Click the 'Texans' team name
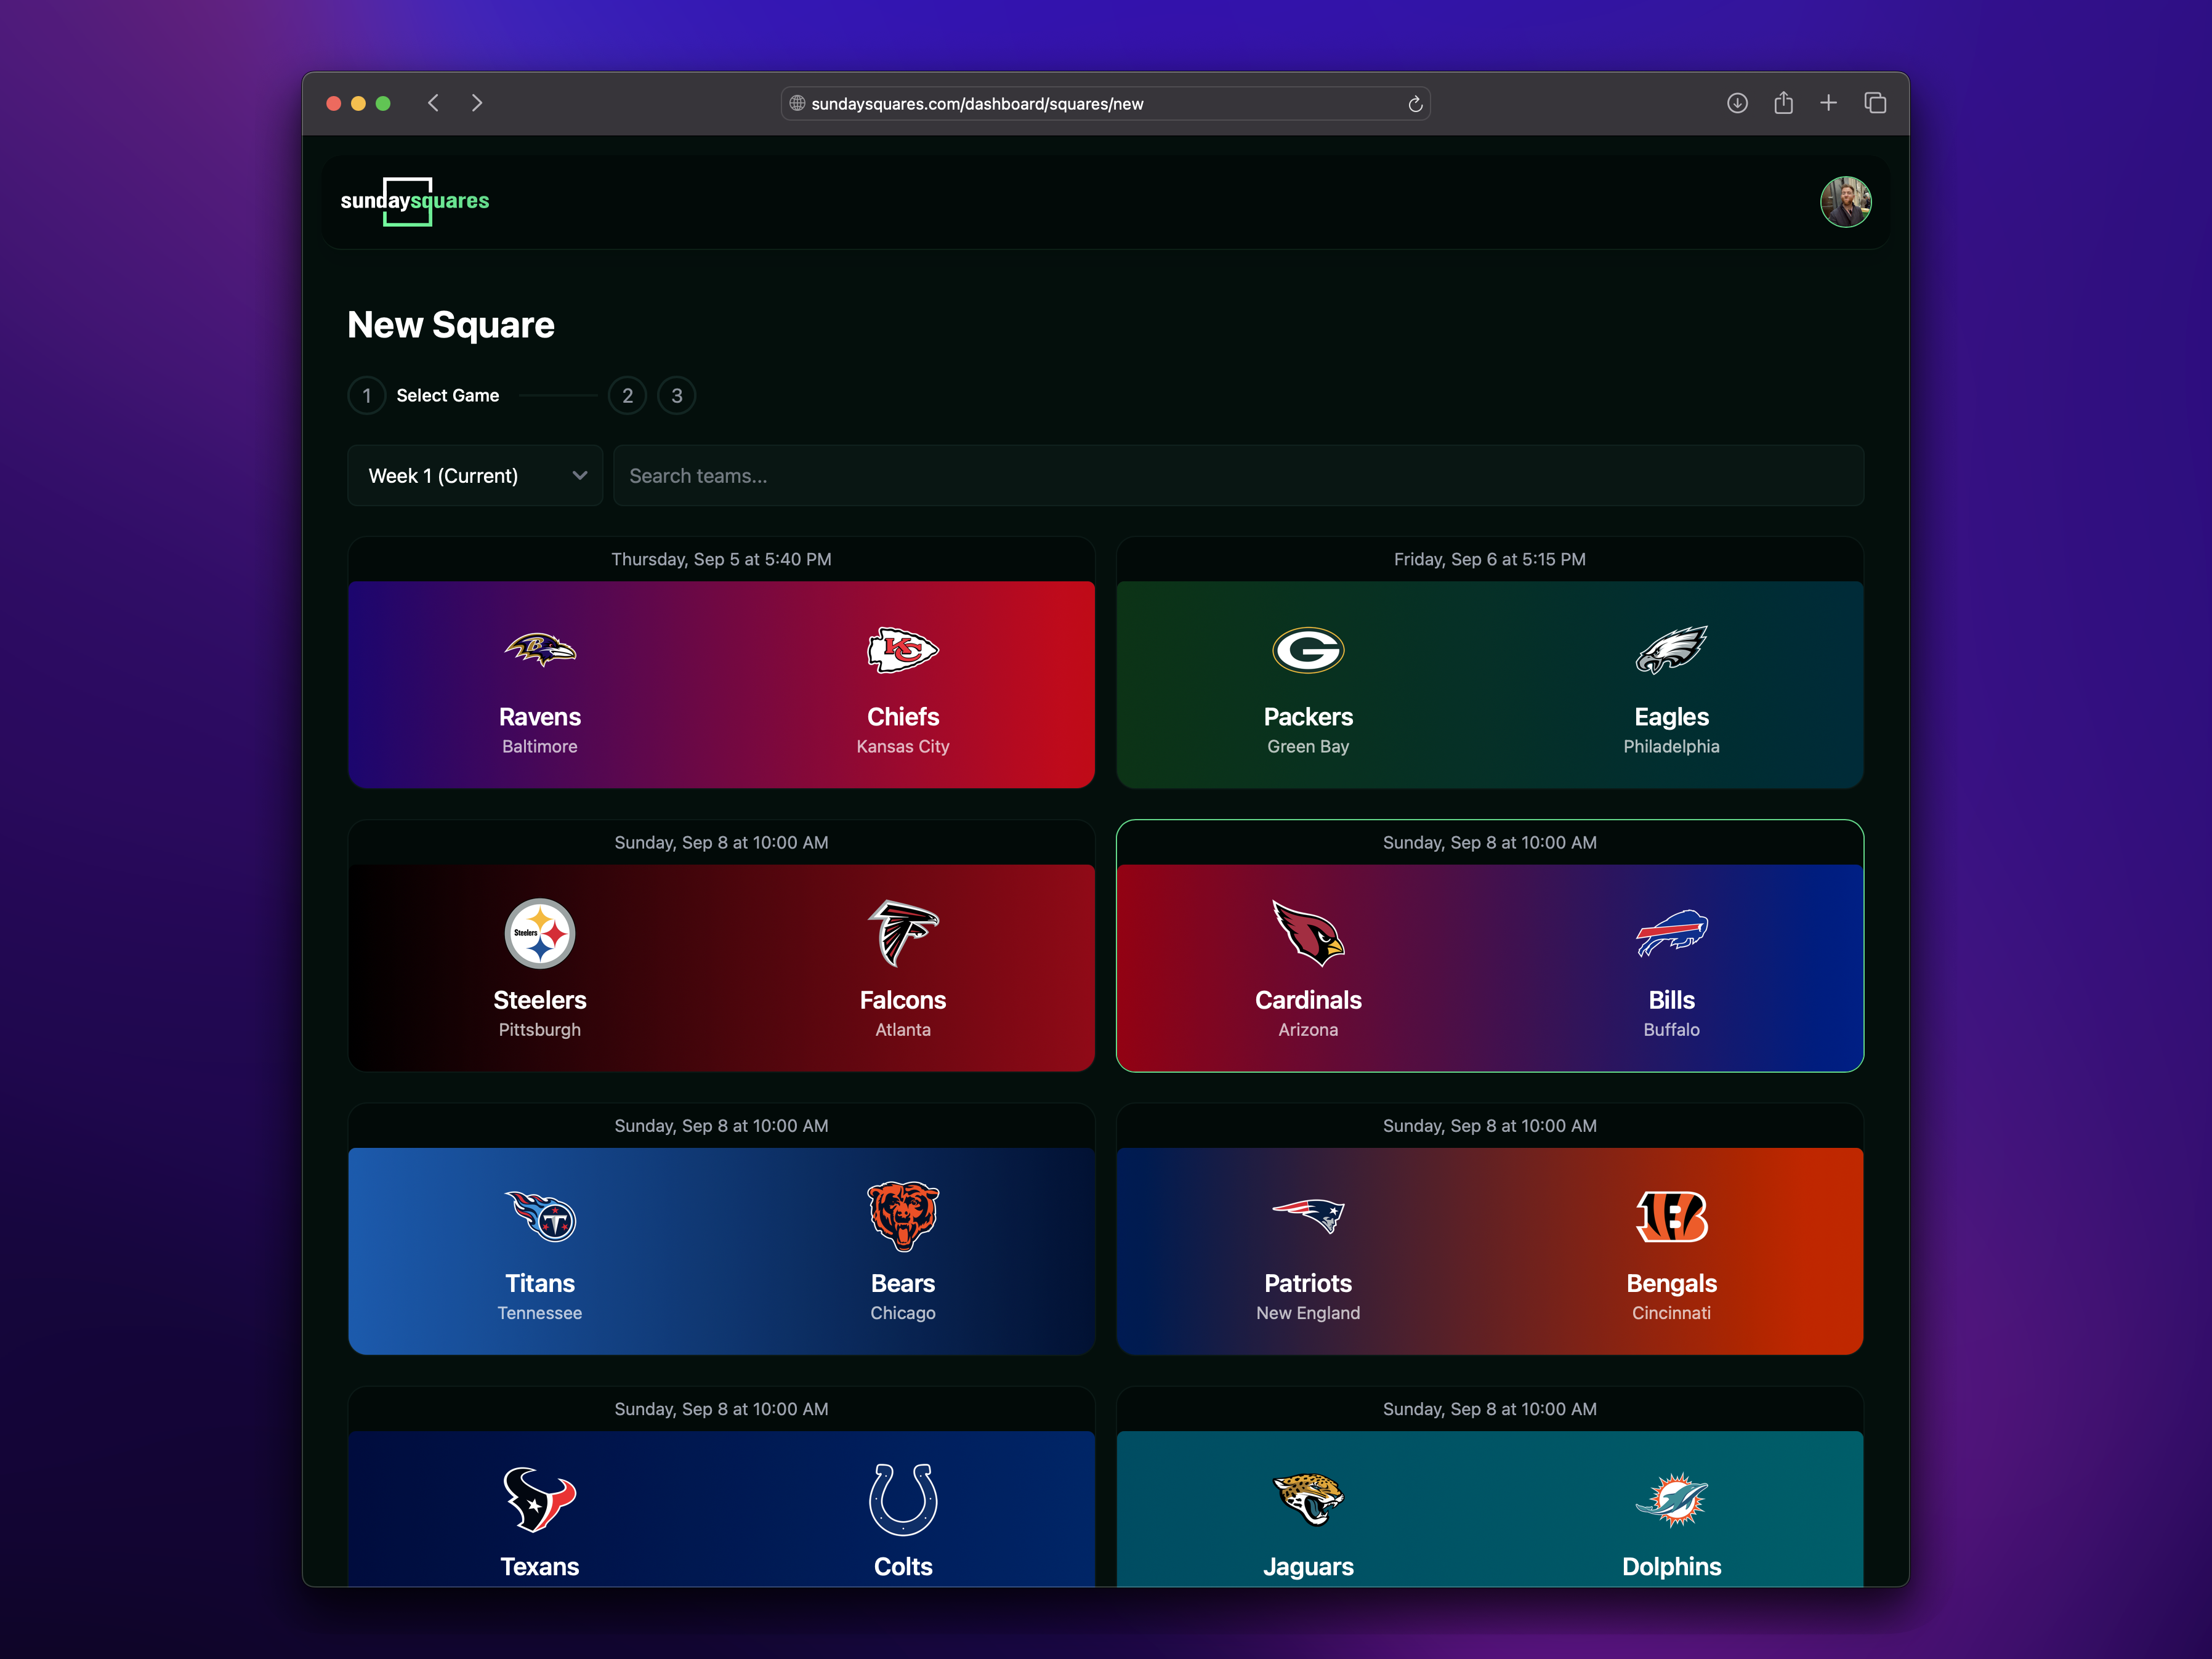Image resolution: width=2212 pixels, height=1659 pixels. coord(540,1567)
